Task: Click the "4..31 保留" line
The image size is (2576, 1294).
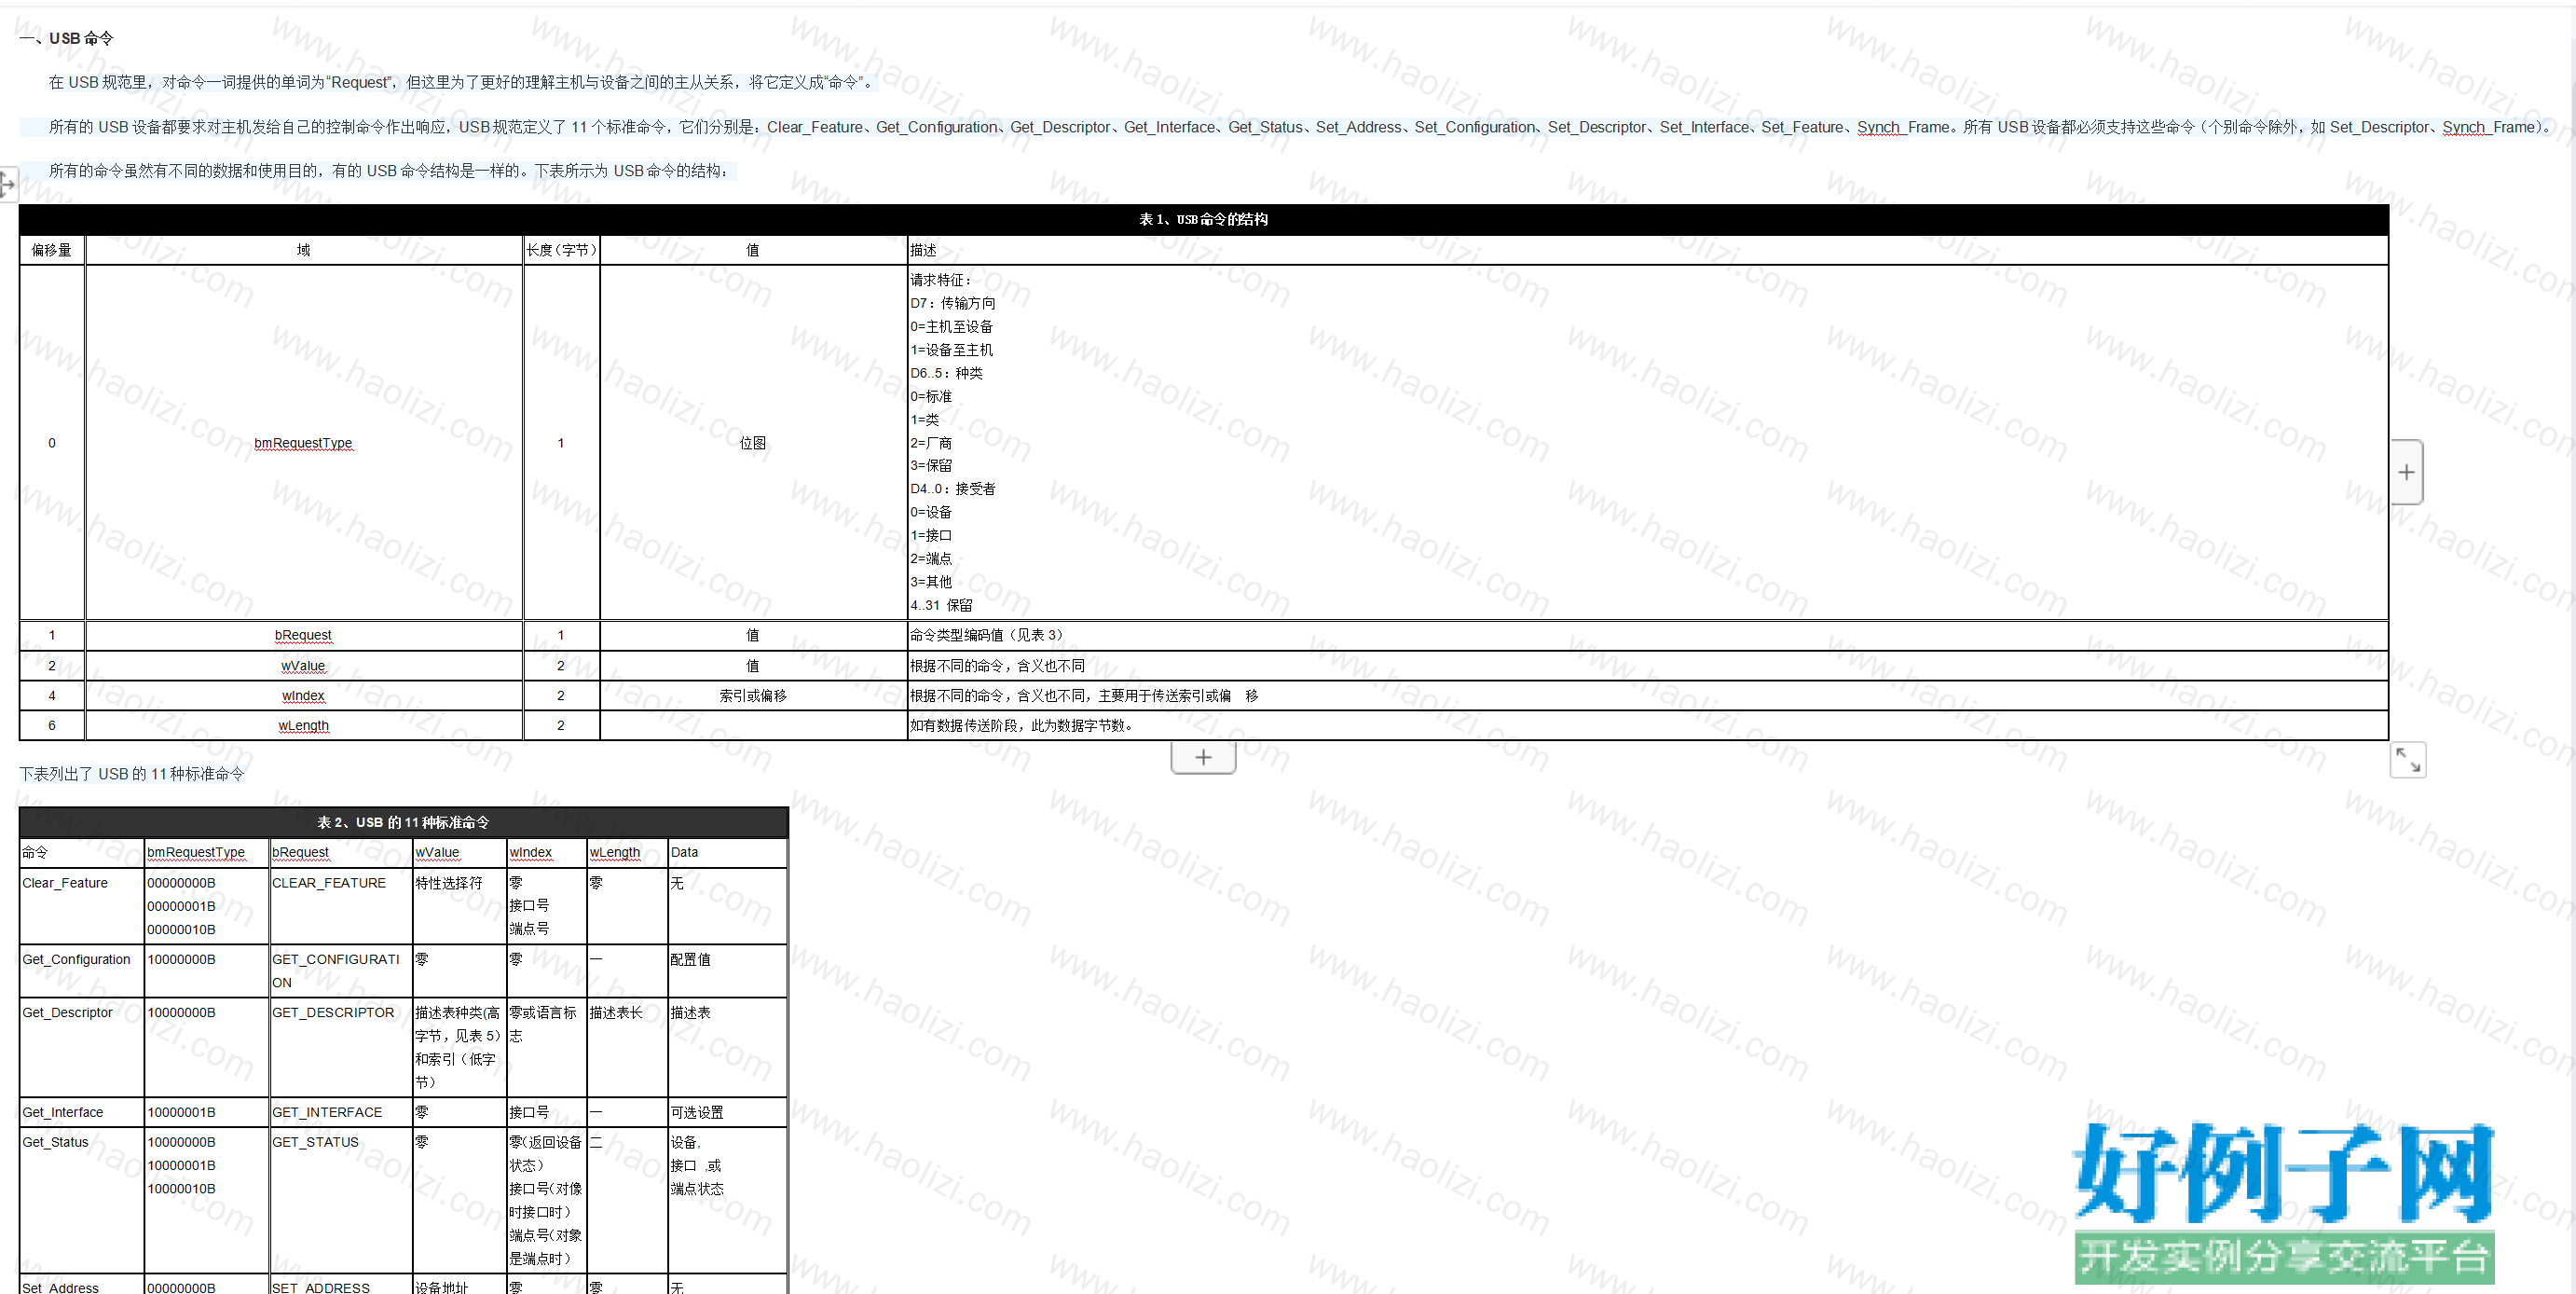Action: click(941, 605)
